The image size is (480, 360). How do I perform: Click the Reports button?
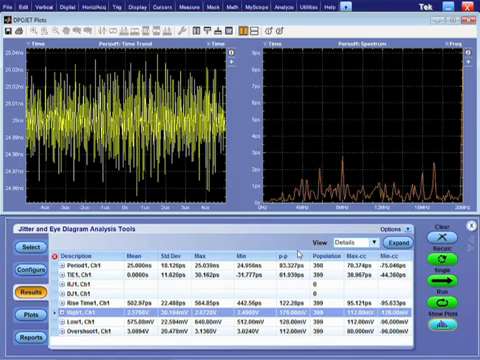pos(31,337)
